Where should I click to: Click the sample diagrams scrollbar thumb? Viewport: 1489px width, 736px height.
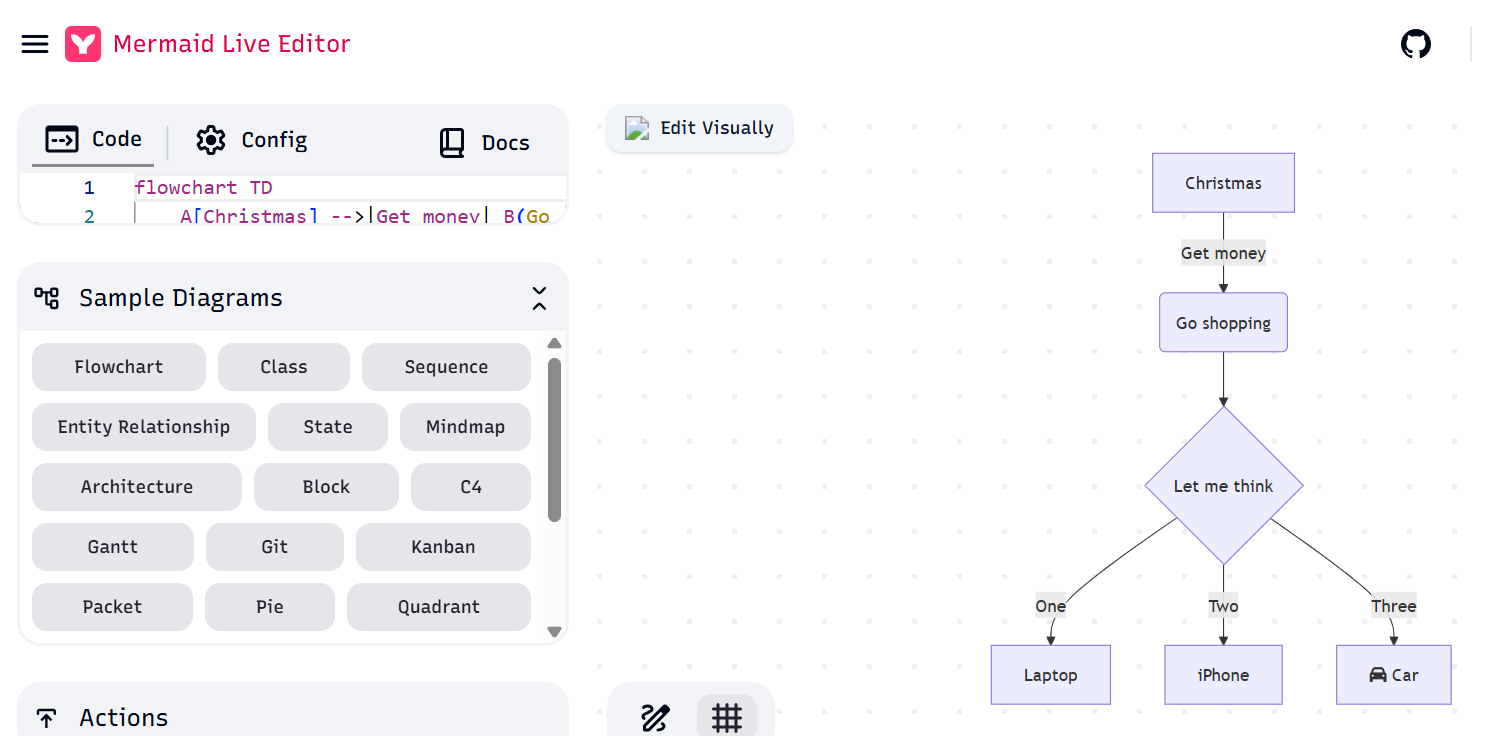point(554,440)
